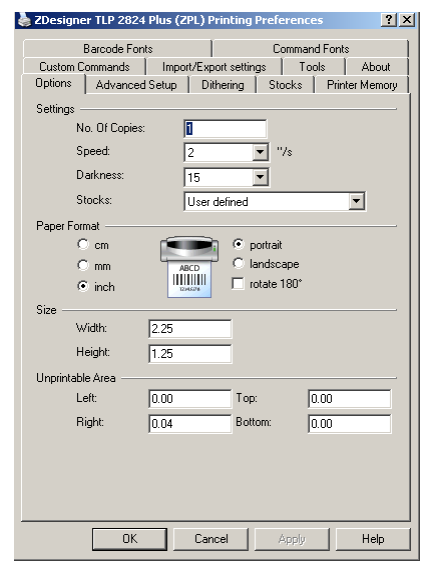Switch to the Barcode Fonts tab
Image resolution: width=435 pixels, height=571 pixels.
117,48
